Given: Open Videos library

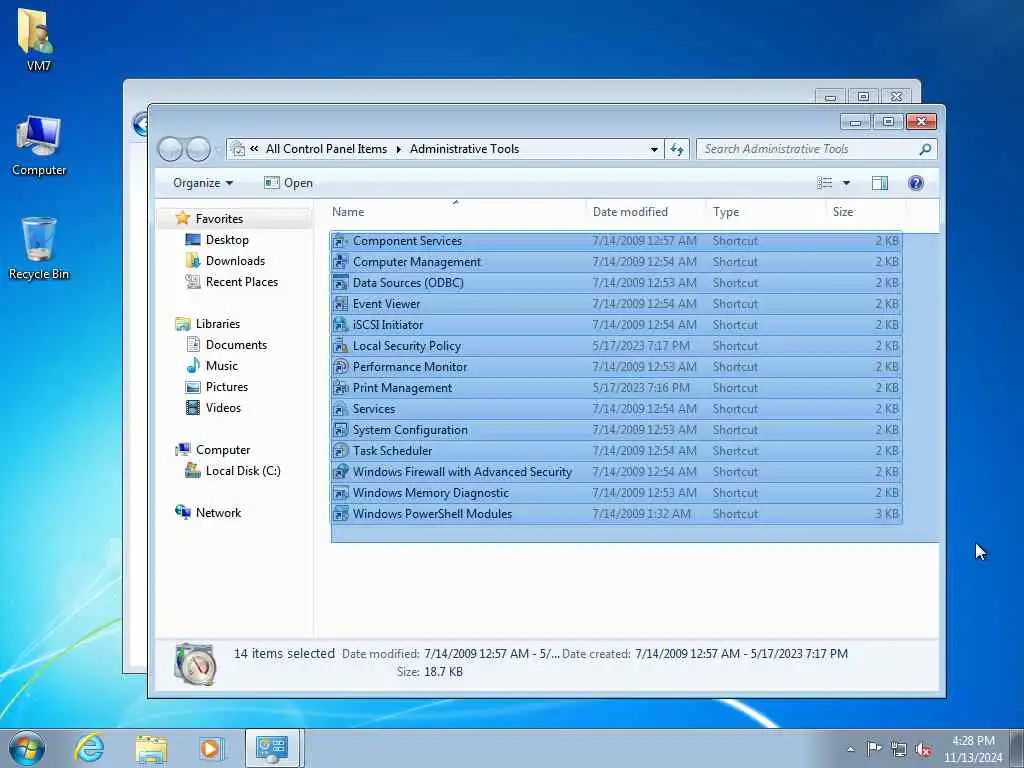Looking at the screenshot, I should tap(223, 408).
